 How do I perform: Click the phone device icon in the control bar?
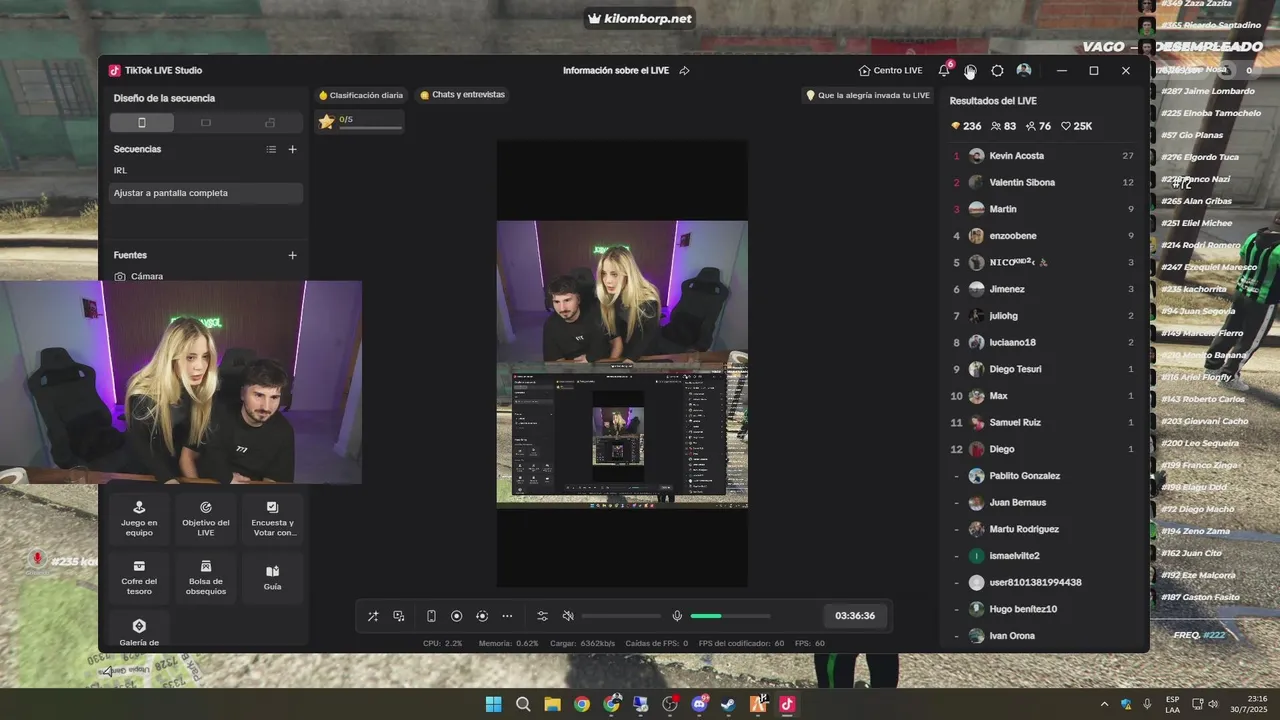(431, 616)
